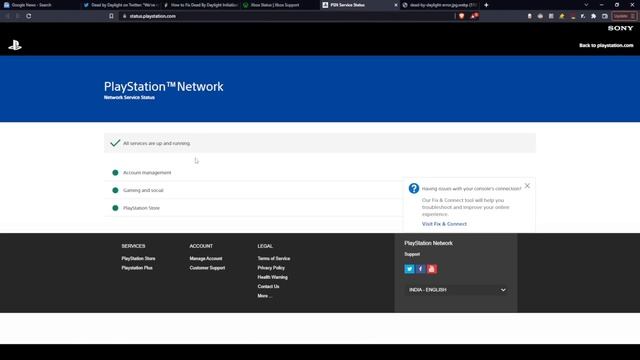Click Back to playstation.com link

(606, 45)
